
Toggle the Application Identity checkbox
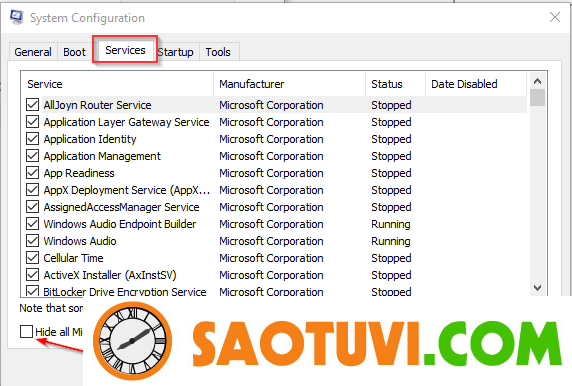click(32, 139)
